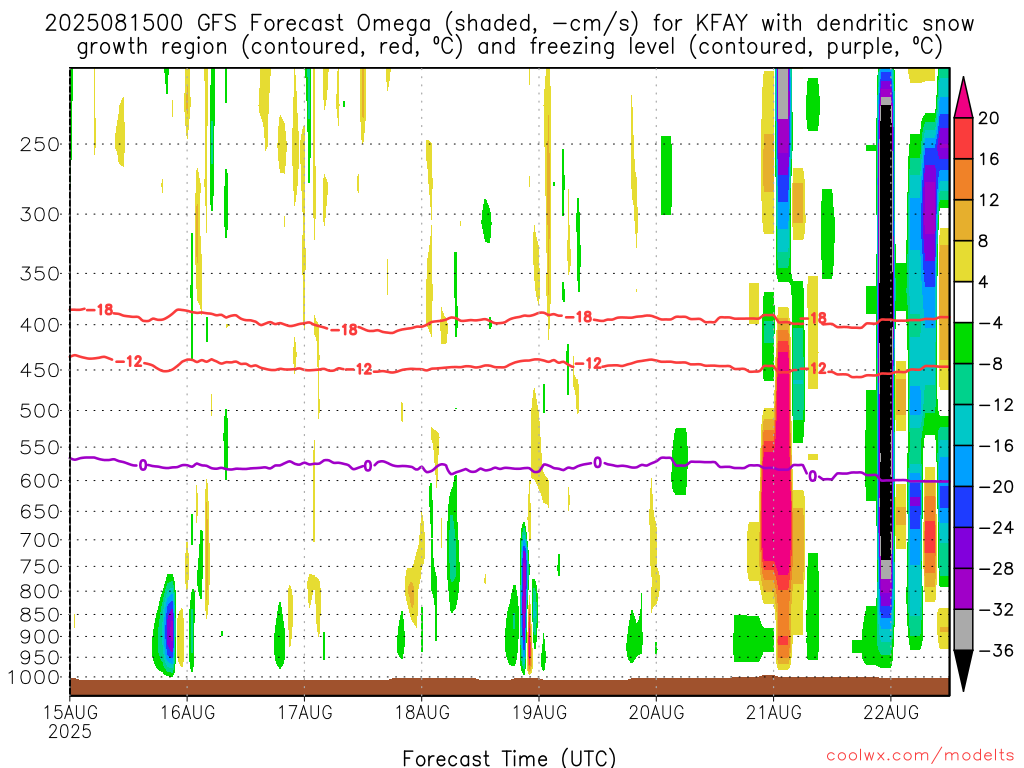Click the green -8-to--4 colorbar segment
Viewport: 1024px width, 768px height.
[x=963, y=344]
